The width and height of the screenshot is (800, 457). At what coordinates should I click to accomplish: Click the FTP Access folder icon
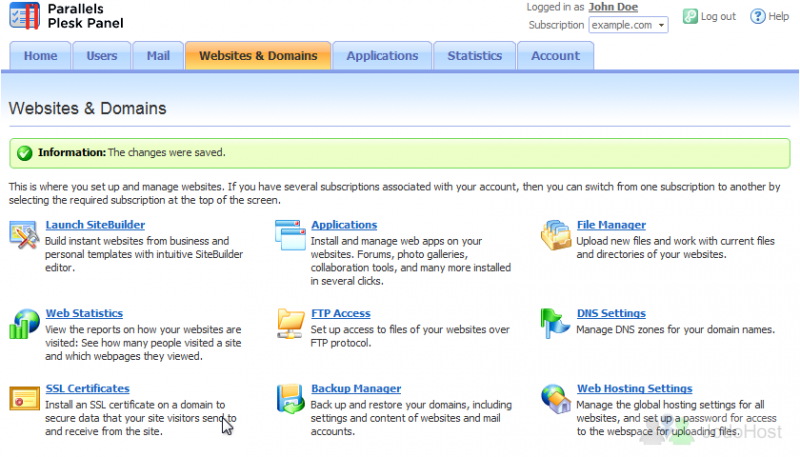tap(290, 324)
